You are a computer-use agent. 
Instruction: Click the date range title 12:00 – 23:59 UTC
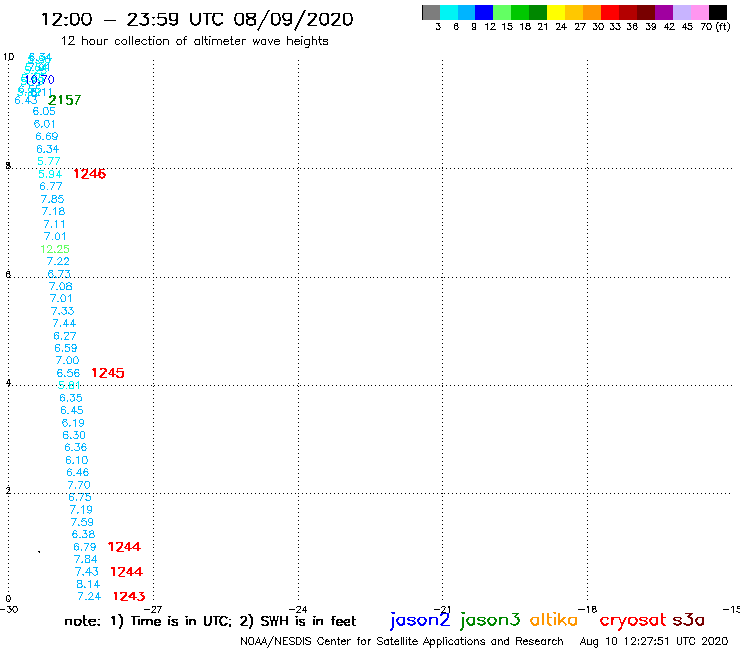click(197, 19)
